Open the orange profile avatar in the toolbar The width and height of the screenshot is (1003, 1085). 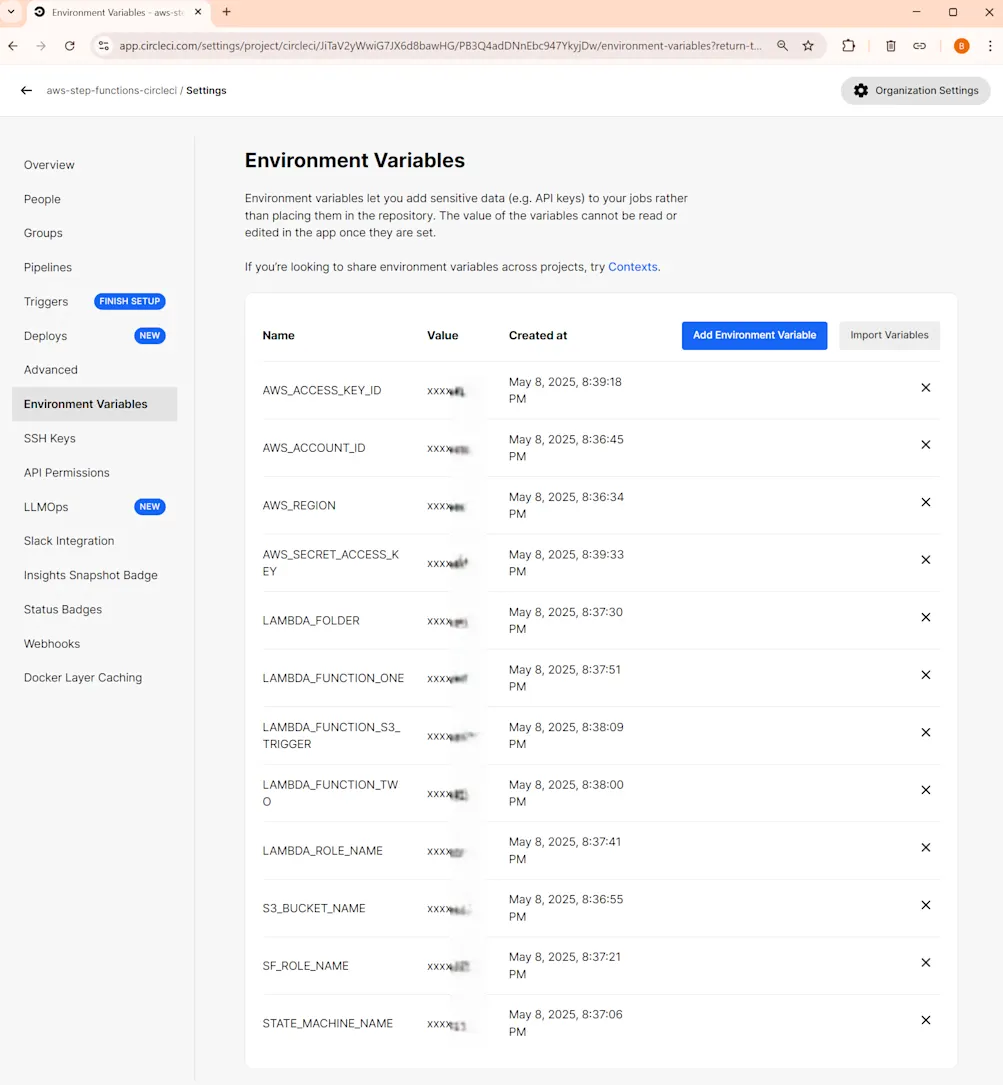pyautogui.click(x=960, y=45)
